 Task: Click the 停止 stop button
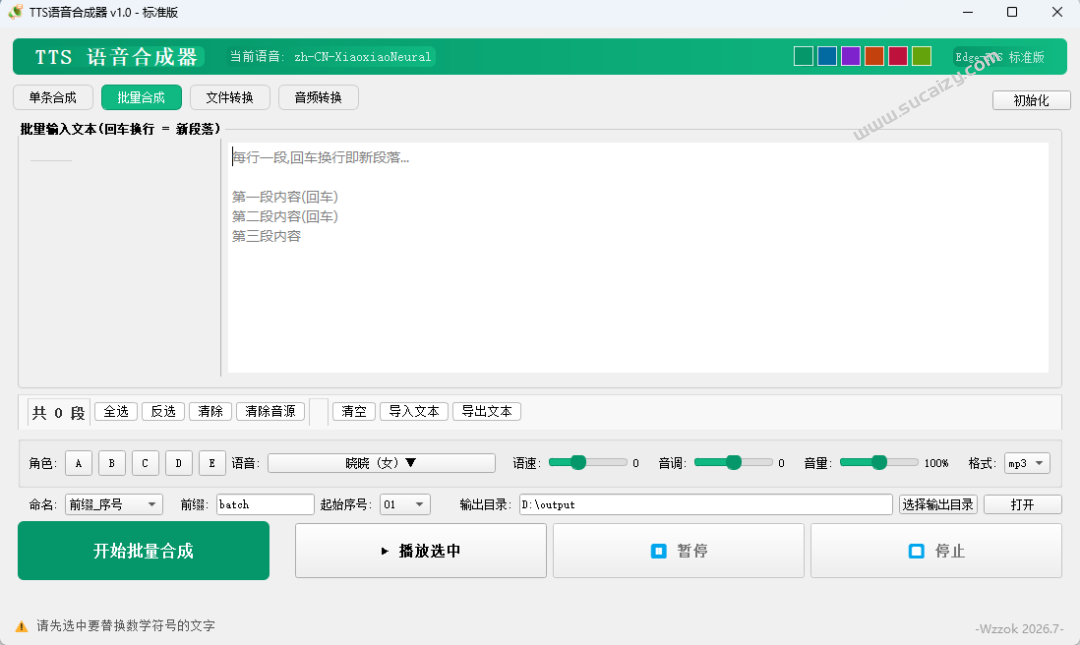[936, 551]
